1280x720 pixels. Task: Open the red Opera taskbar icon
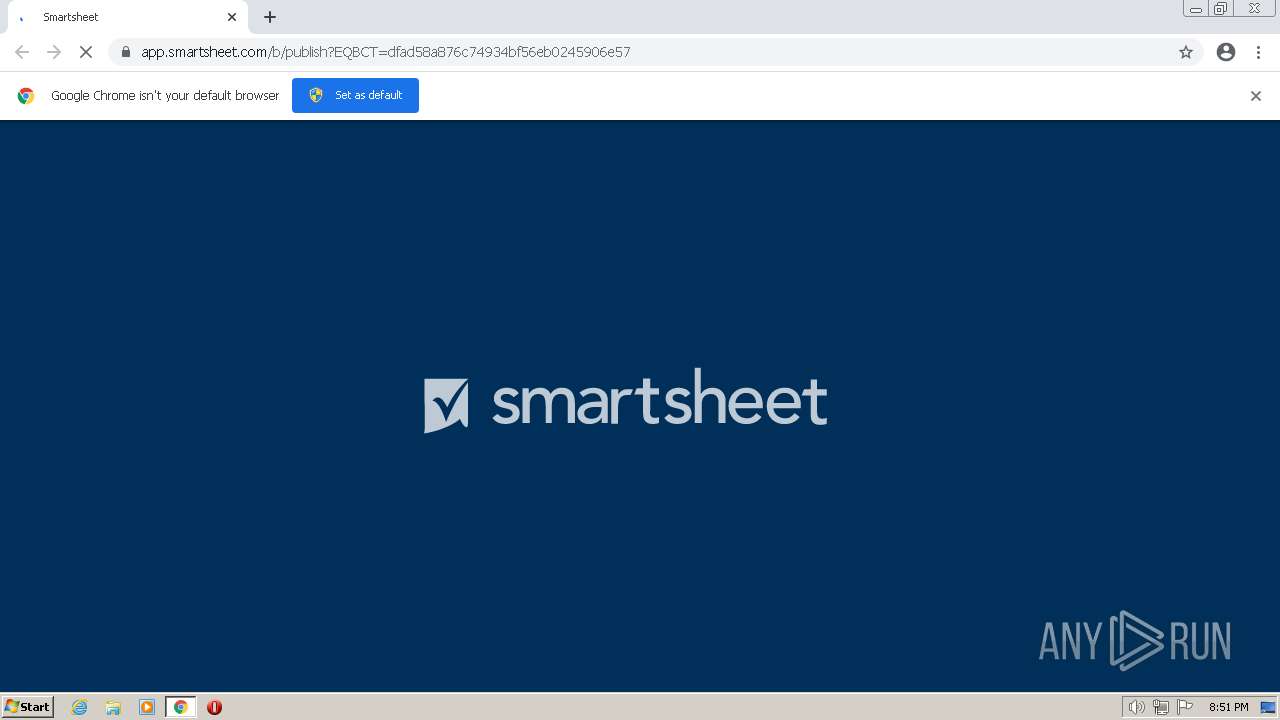[x=214, y=707]
